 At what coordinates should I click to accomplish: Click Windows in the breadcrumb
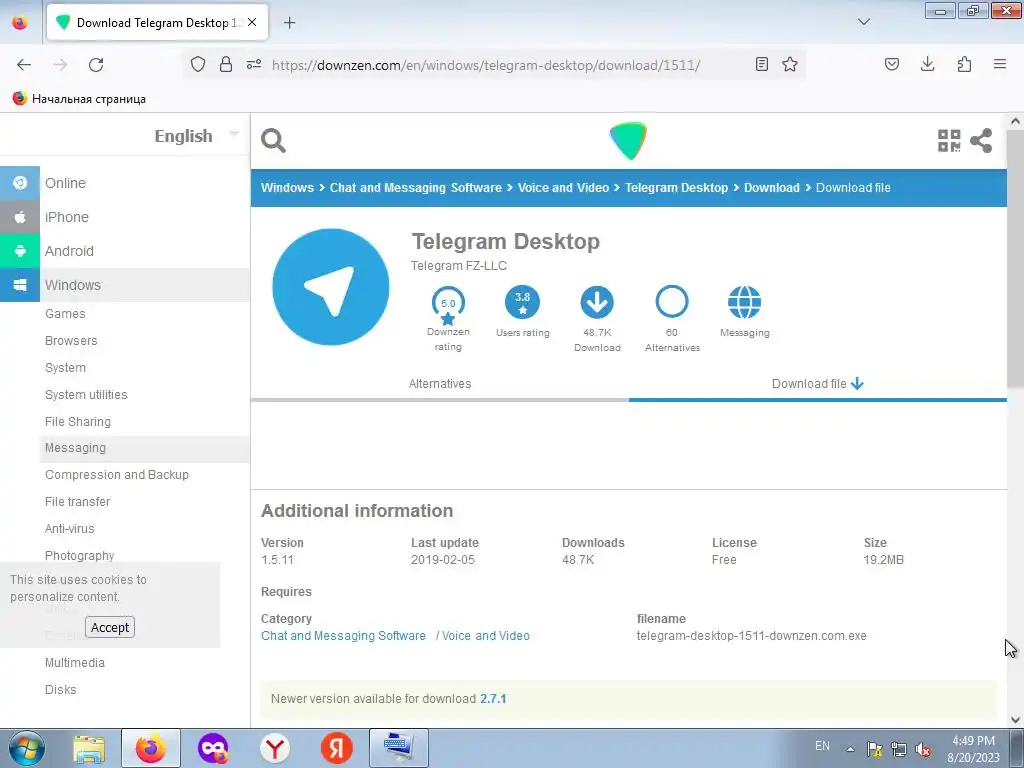[287, 187]
